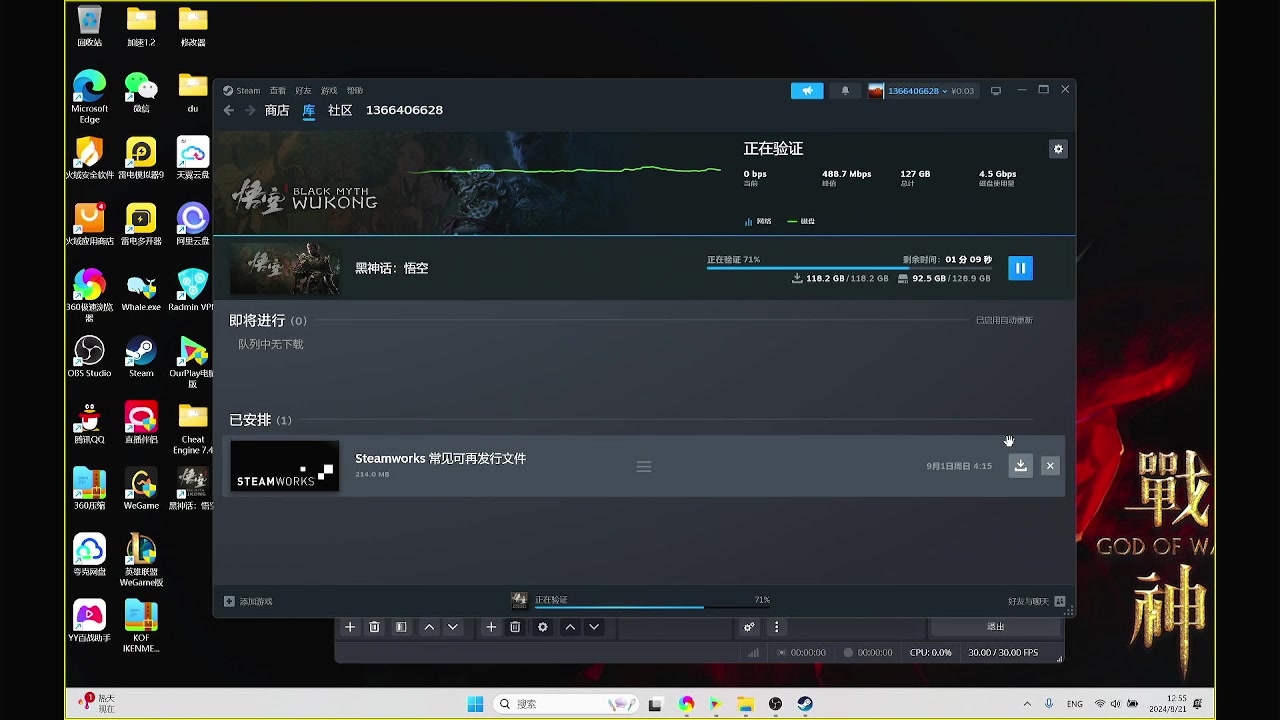Select Radmin VPN desktop shortcut
This screenshot has width=1280, height=720.
pyautogui.click(x=192, y=291)
